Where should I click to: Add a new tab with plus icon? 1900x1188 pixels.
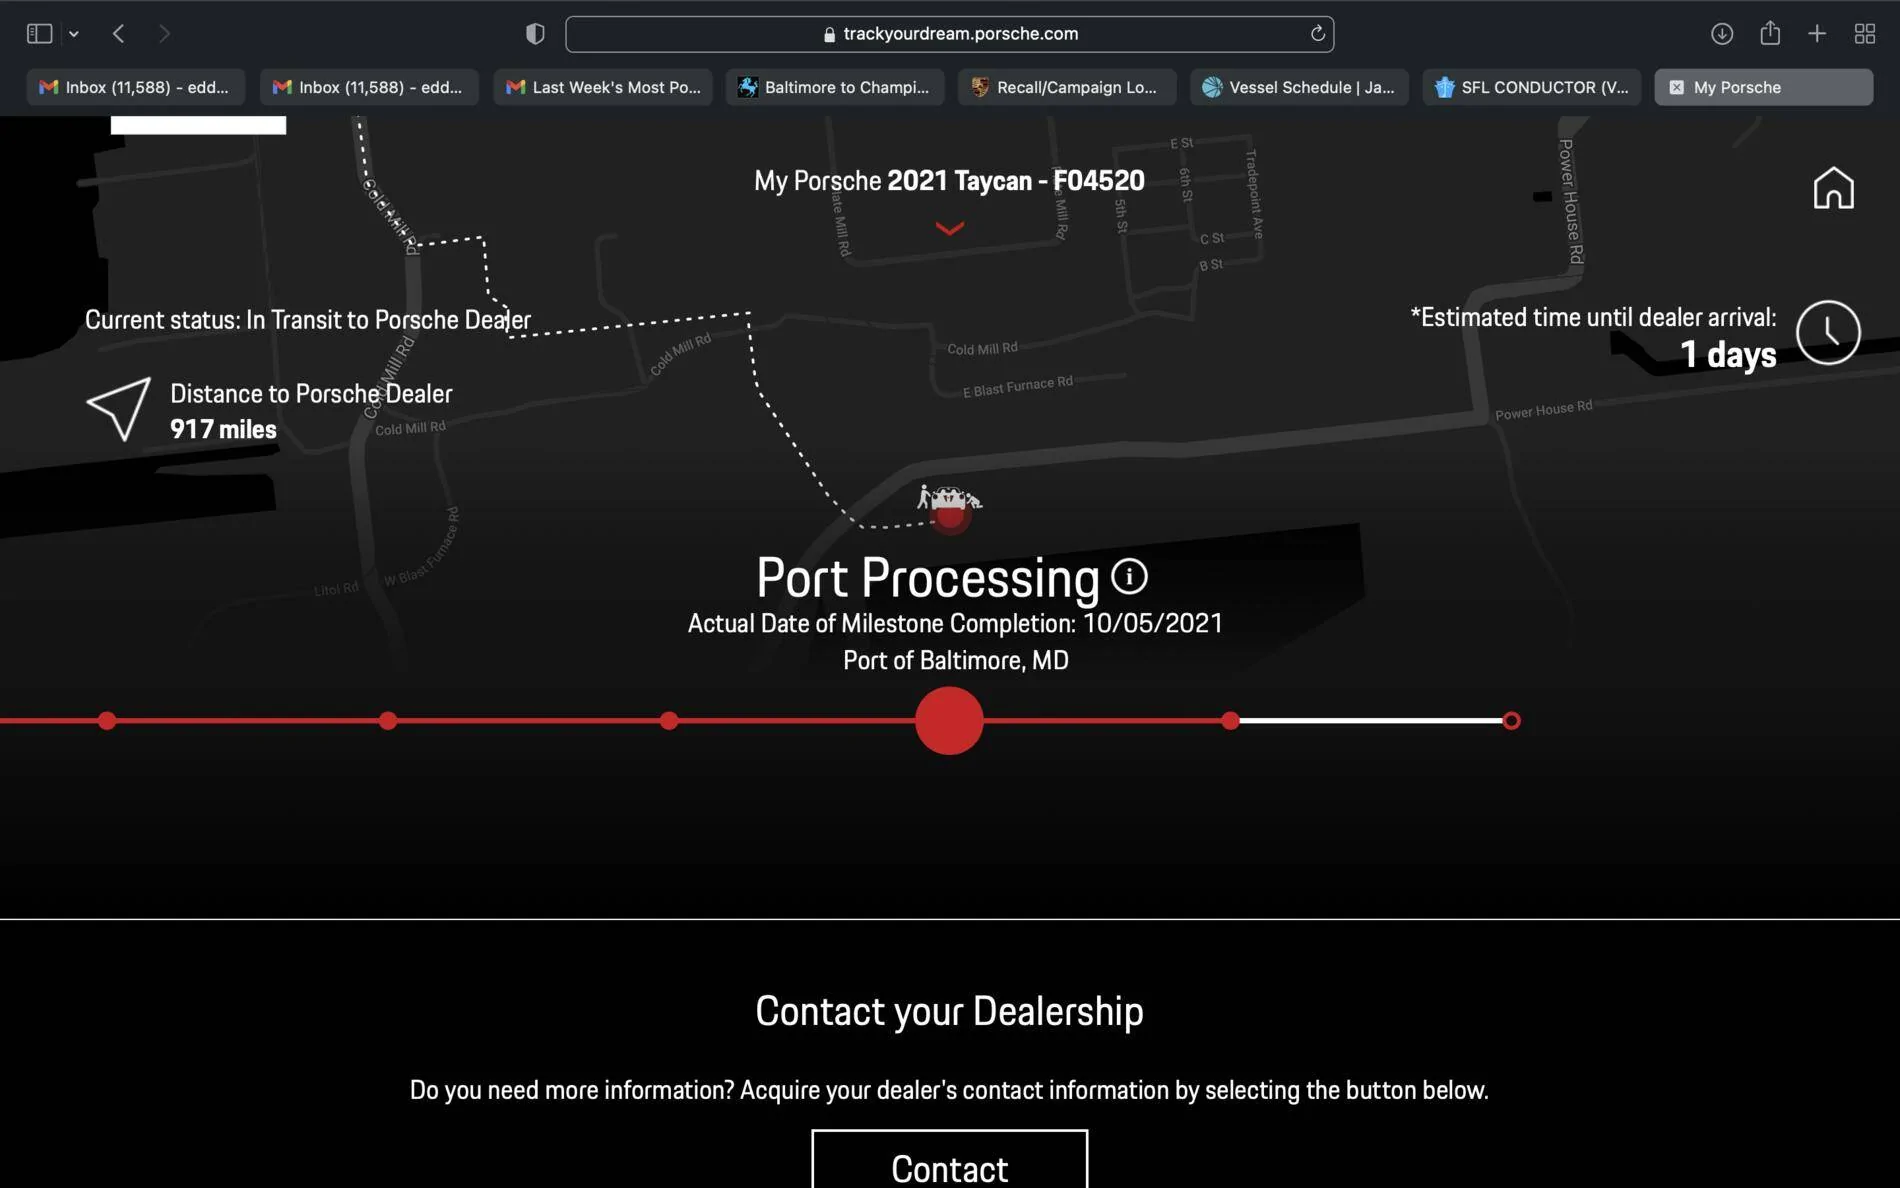tap(1817, 34)
